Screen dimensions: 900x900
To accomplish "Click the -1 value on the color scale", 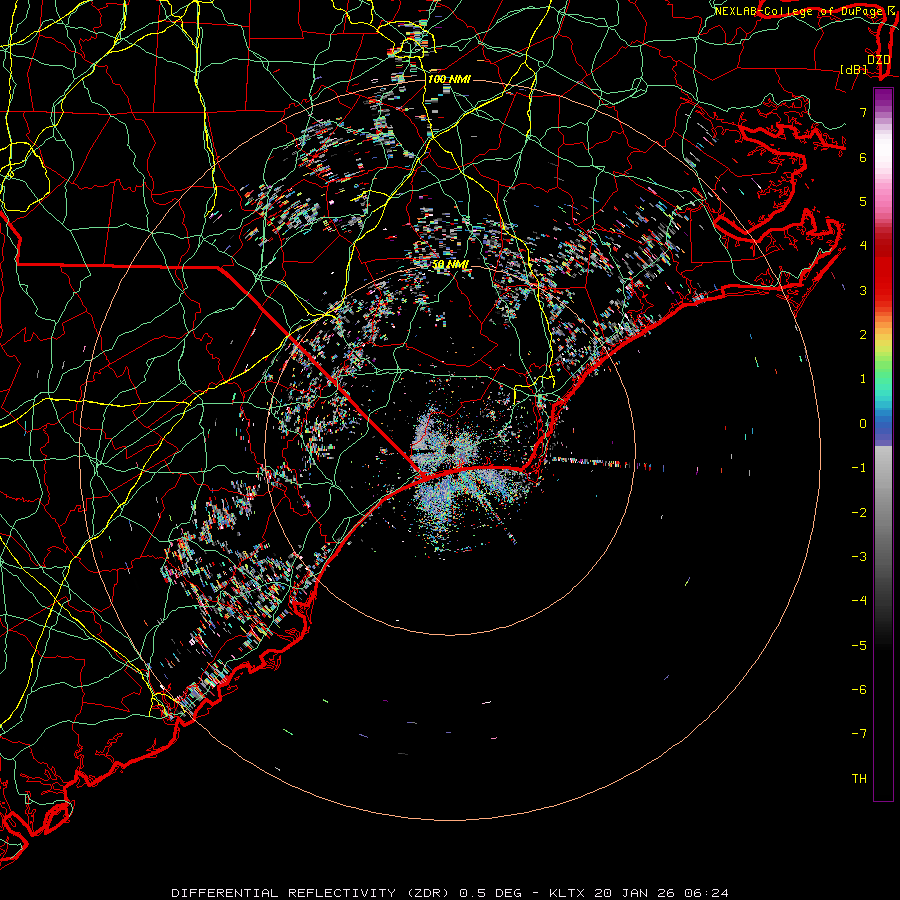I will (859, 468).
